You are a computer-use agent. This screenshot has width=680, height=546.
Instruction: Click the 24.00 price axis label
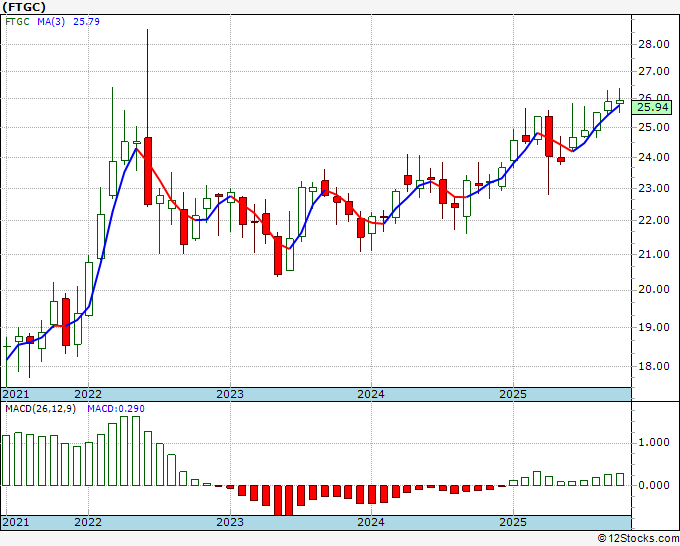pos(654,157)
